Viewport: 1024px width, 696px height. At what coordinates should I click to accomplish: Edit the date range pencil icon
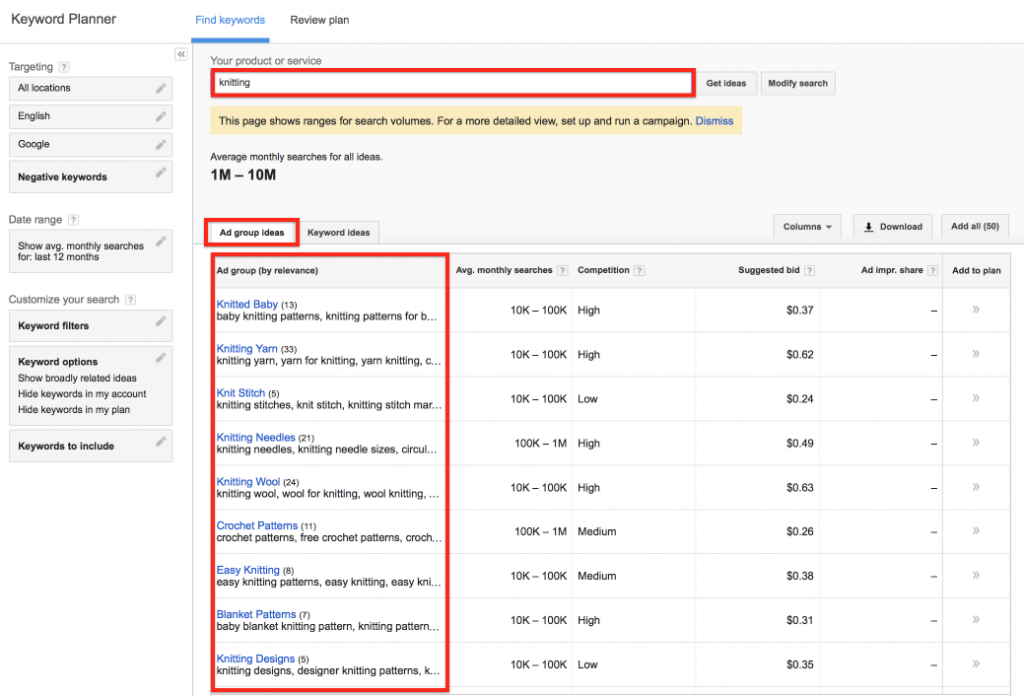(161, 242)
